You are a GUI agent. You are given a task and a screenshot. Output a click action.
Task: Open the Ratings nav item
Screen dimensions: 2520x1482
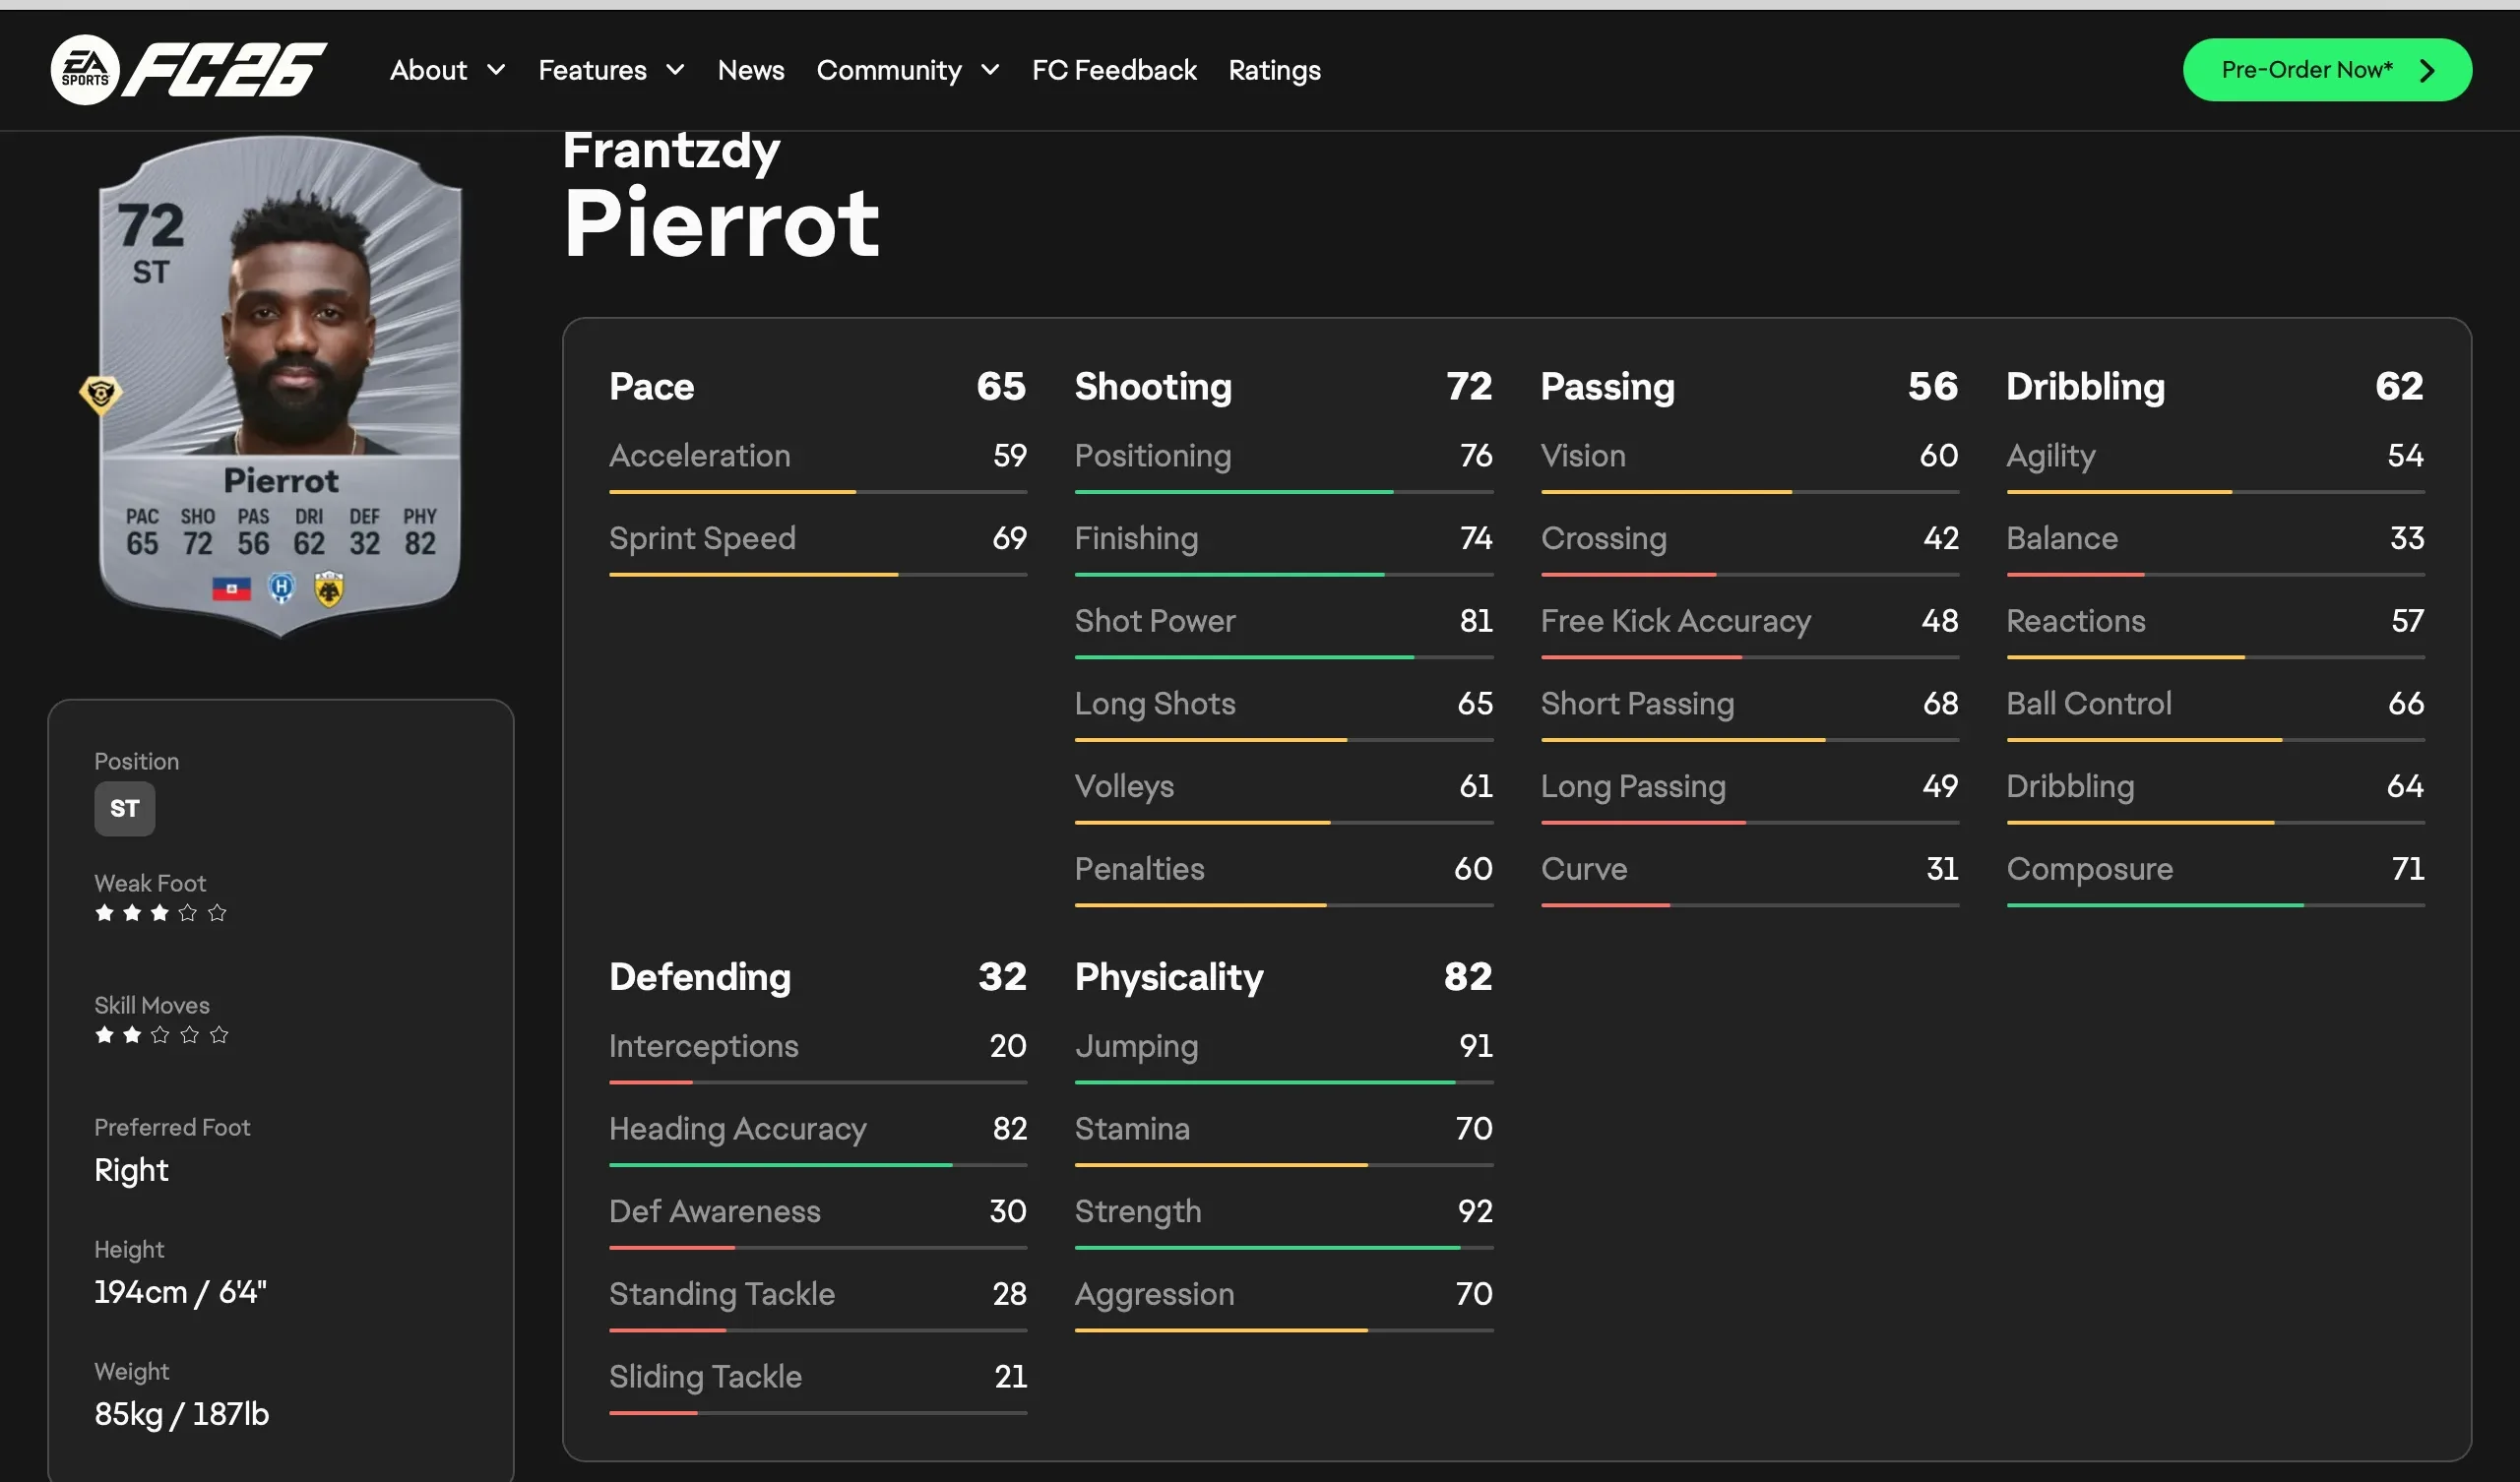point(1274,70)
